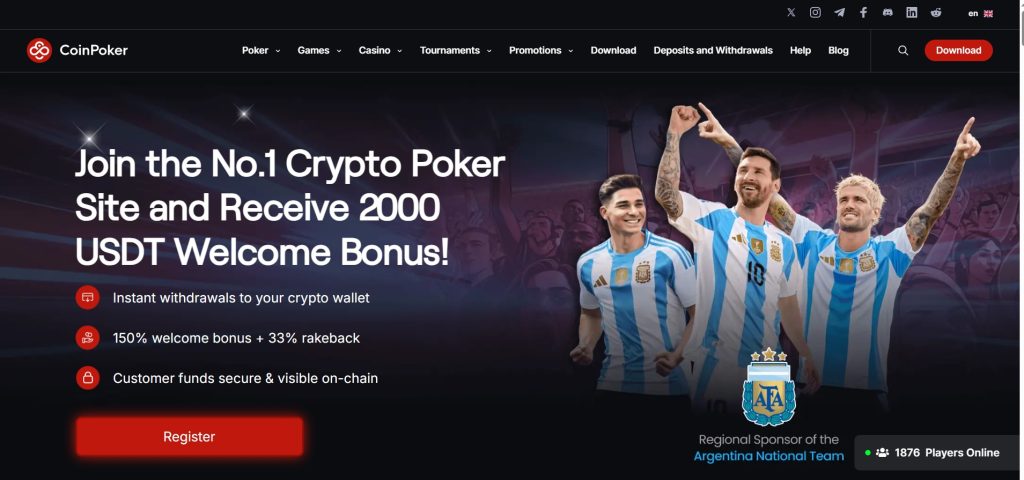The height and width of the screenshot is (480, 1024).
Task: Expand the Games dropdown menu
Action: (319, 50)
